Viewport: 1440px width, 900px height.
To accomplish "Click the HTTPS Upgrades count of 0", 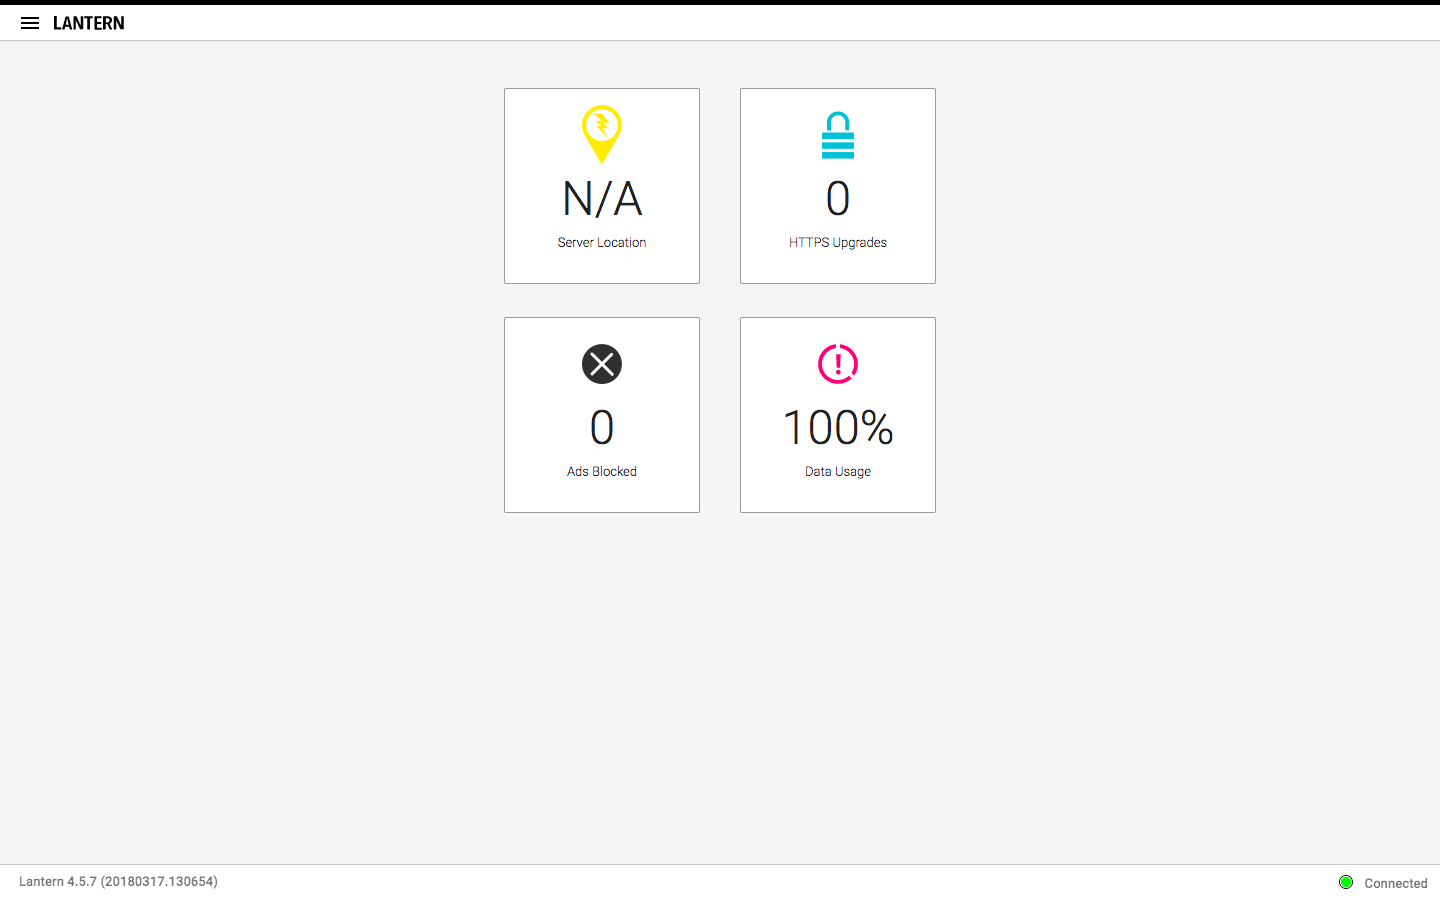I will [838, 199].
